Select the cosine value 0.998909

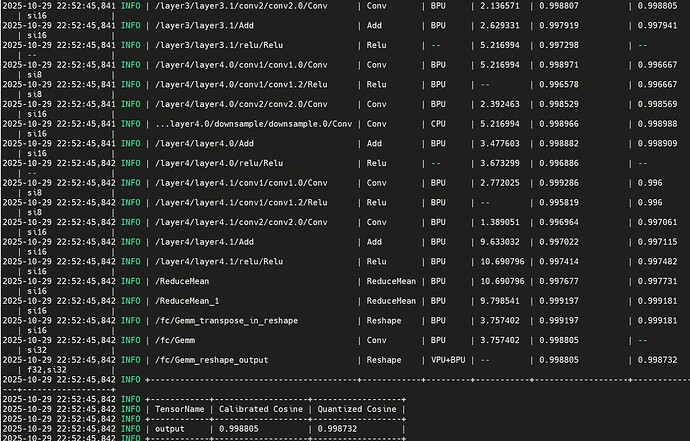click(x=657, y=143)
